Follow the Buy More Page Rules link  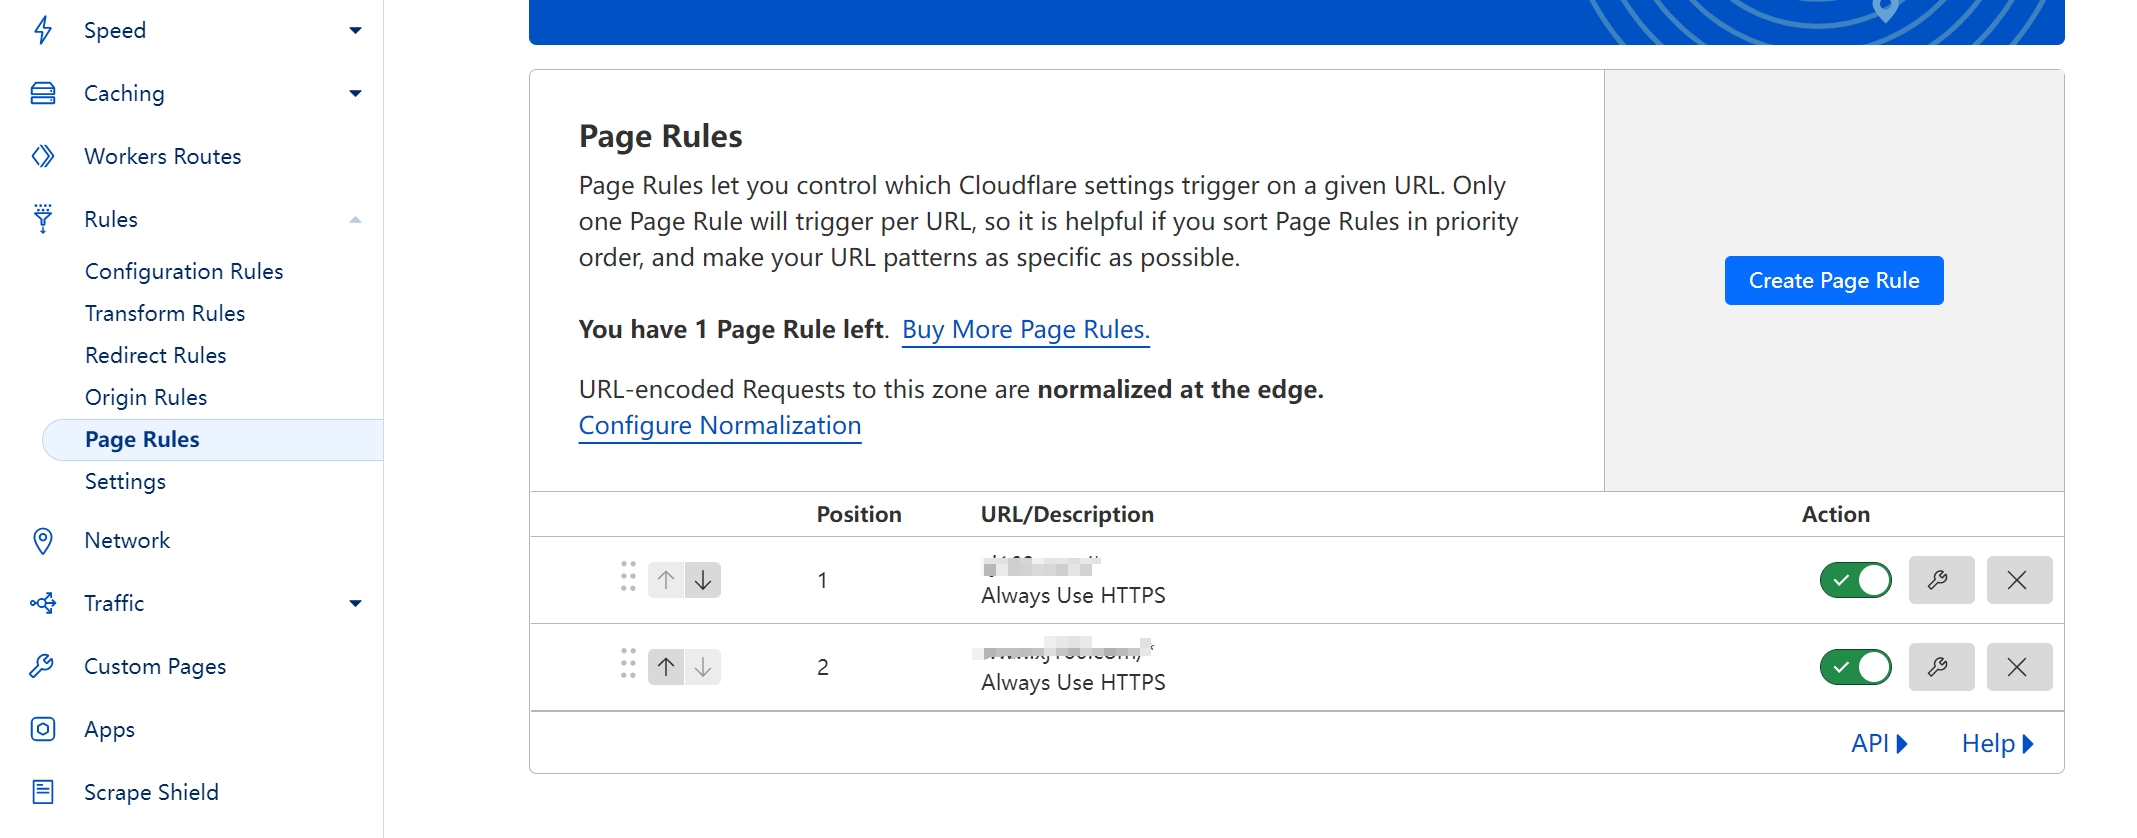[x=1025, y=330]
